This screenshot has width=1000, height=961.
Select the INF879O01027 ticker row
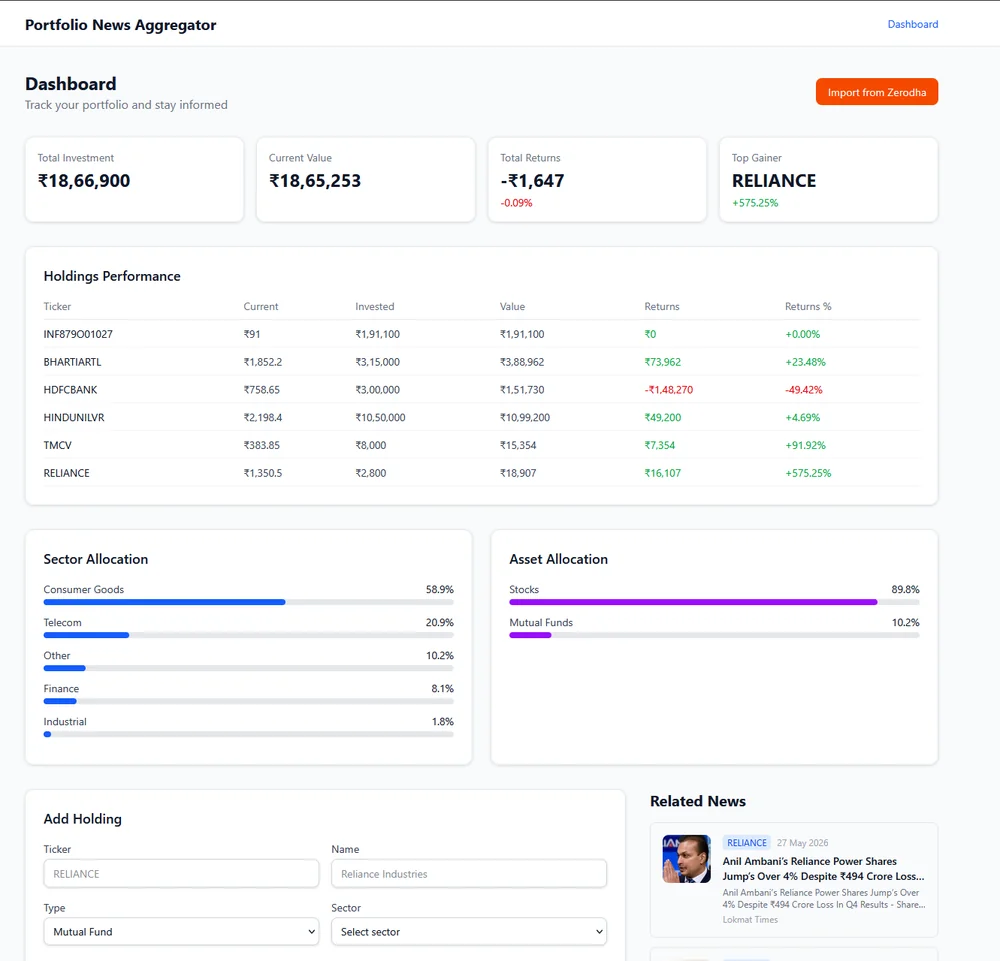point(482,334)
